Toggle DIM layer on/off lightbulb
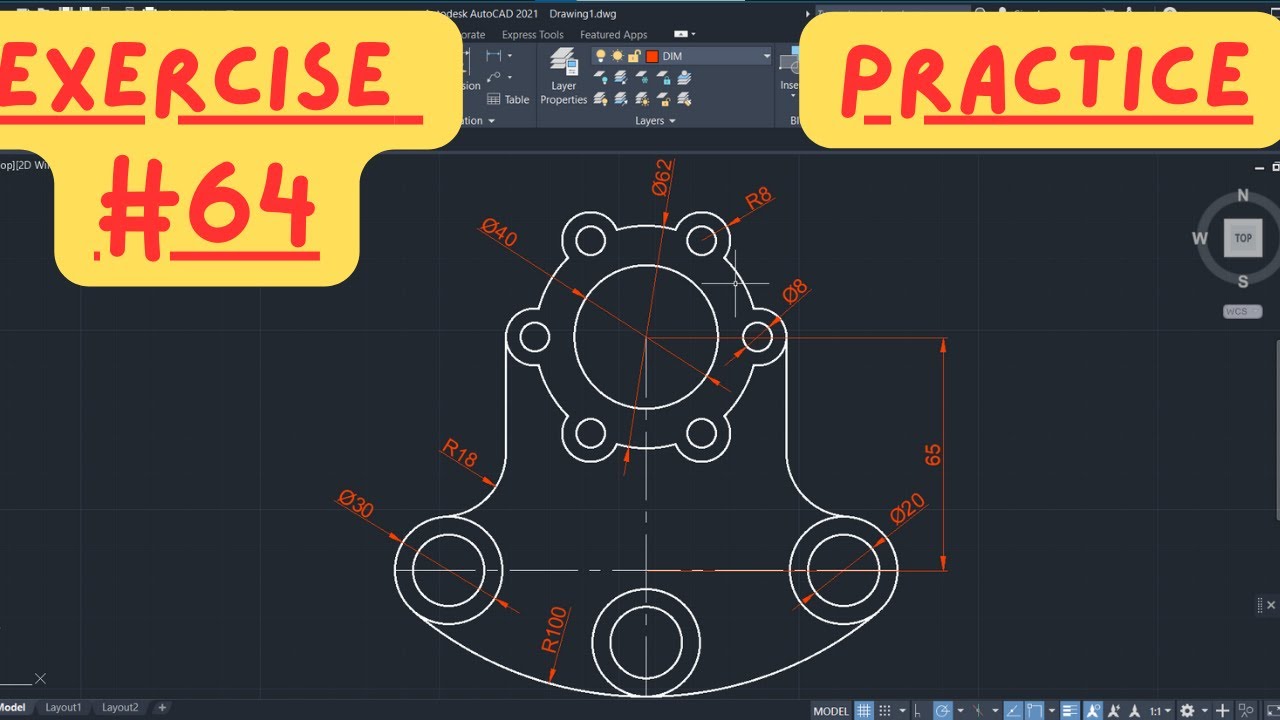Image resolution: width=1280 pixels, height=720 pixels. (601, 56)
